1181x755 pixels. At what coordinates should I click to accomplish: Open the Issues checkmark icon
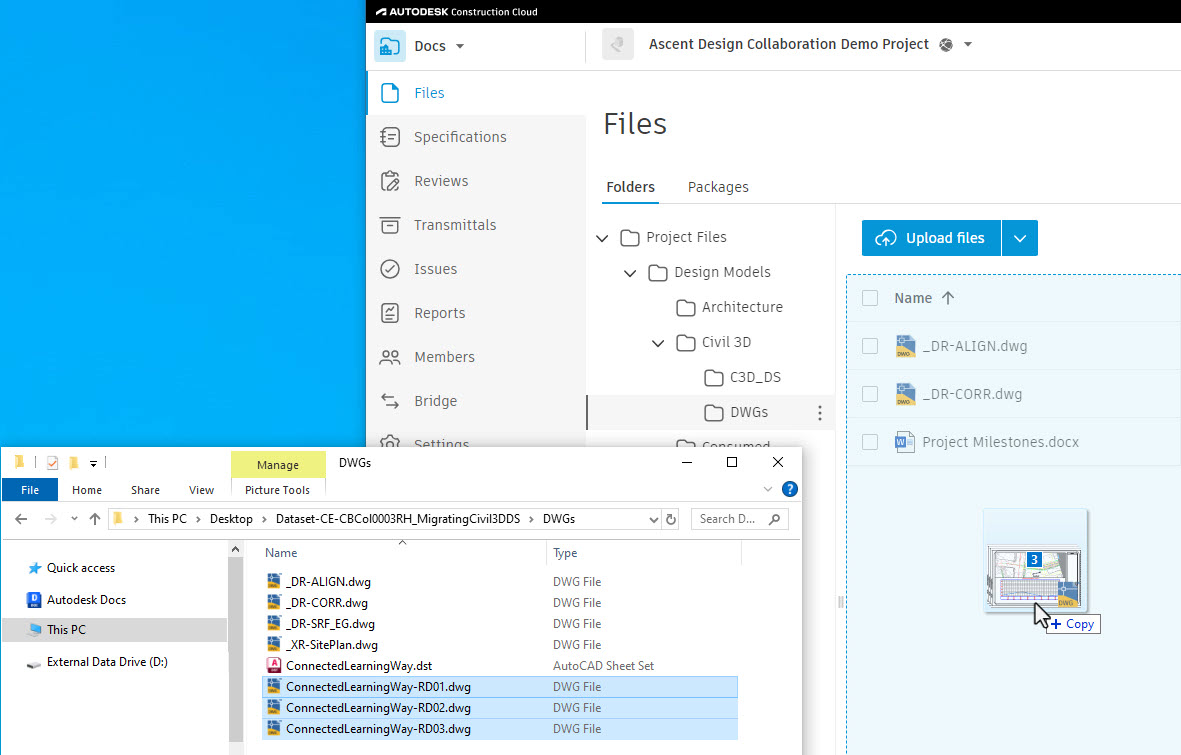[390, 269]
